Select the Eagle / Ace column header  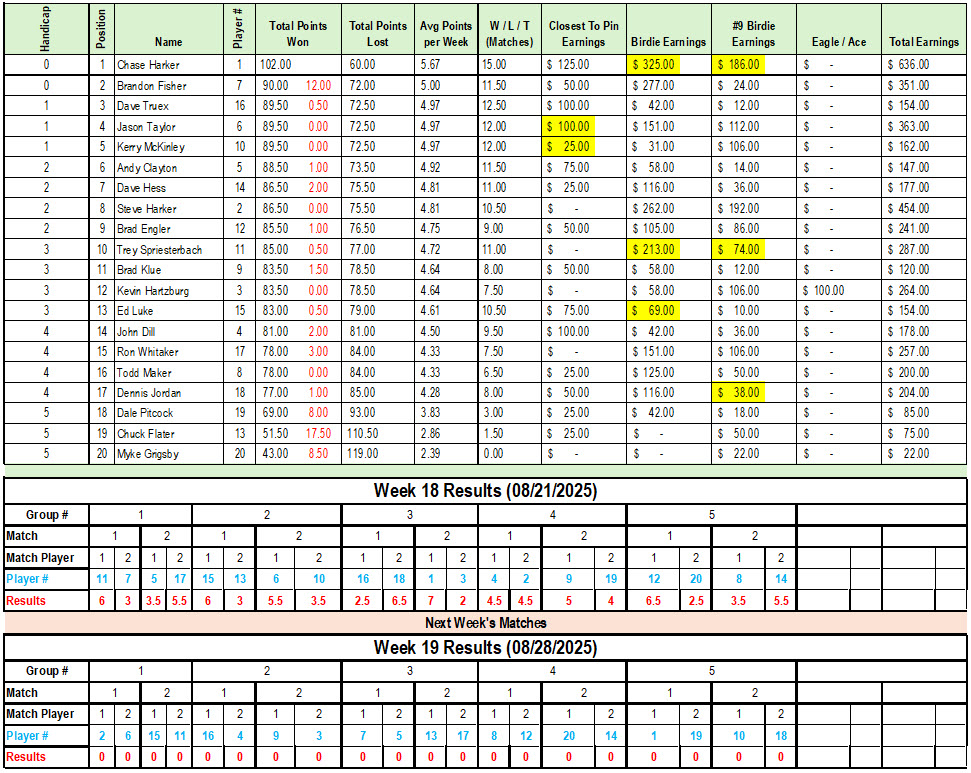pos(838,42)
